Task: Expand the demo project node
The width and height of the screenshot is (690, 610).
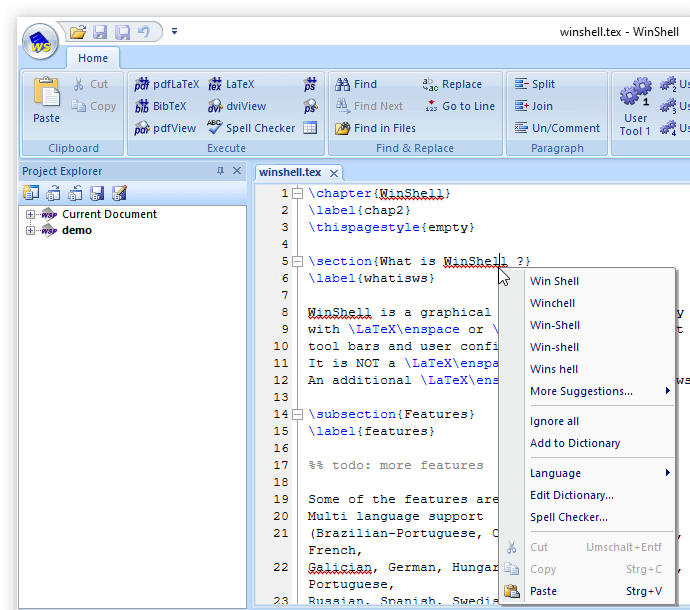Action: pos(31,230)
